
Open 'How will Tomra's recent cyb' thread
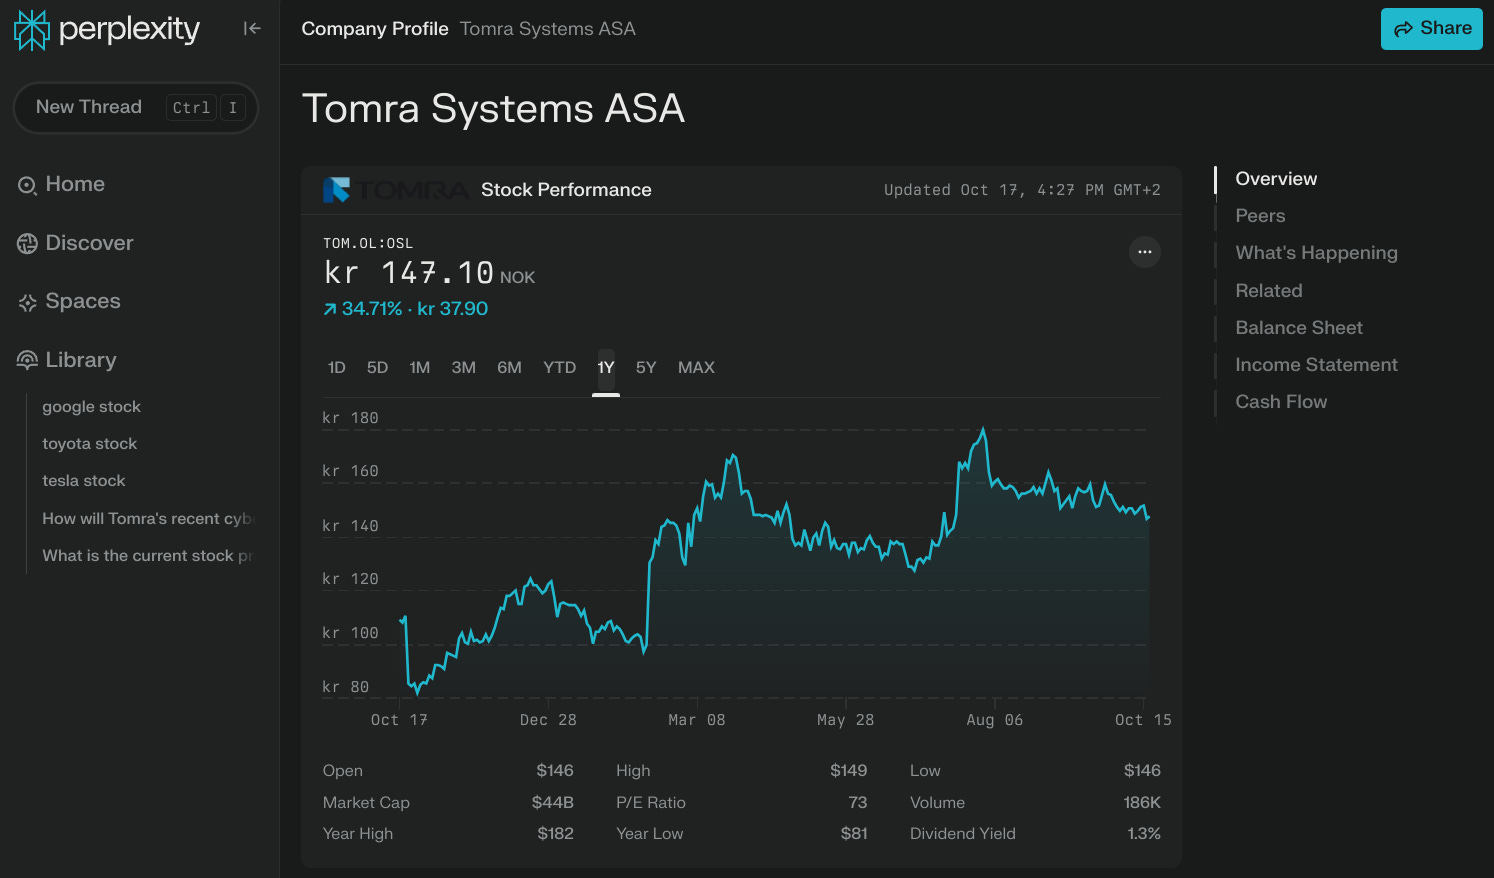click(148, 518)
